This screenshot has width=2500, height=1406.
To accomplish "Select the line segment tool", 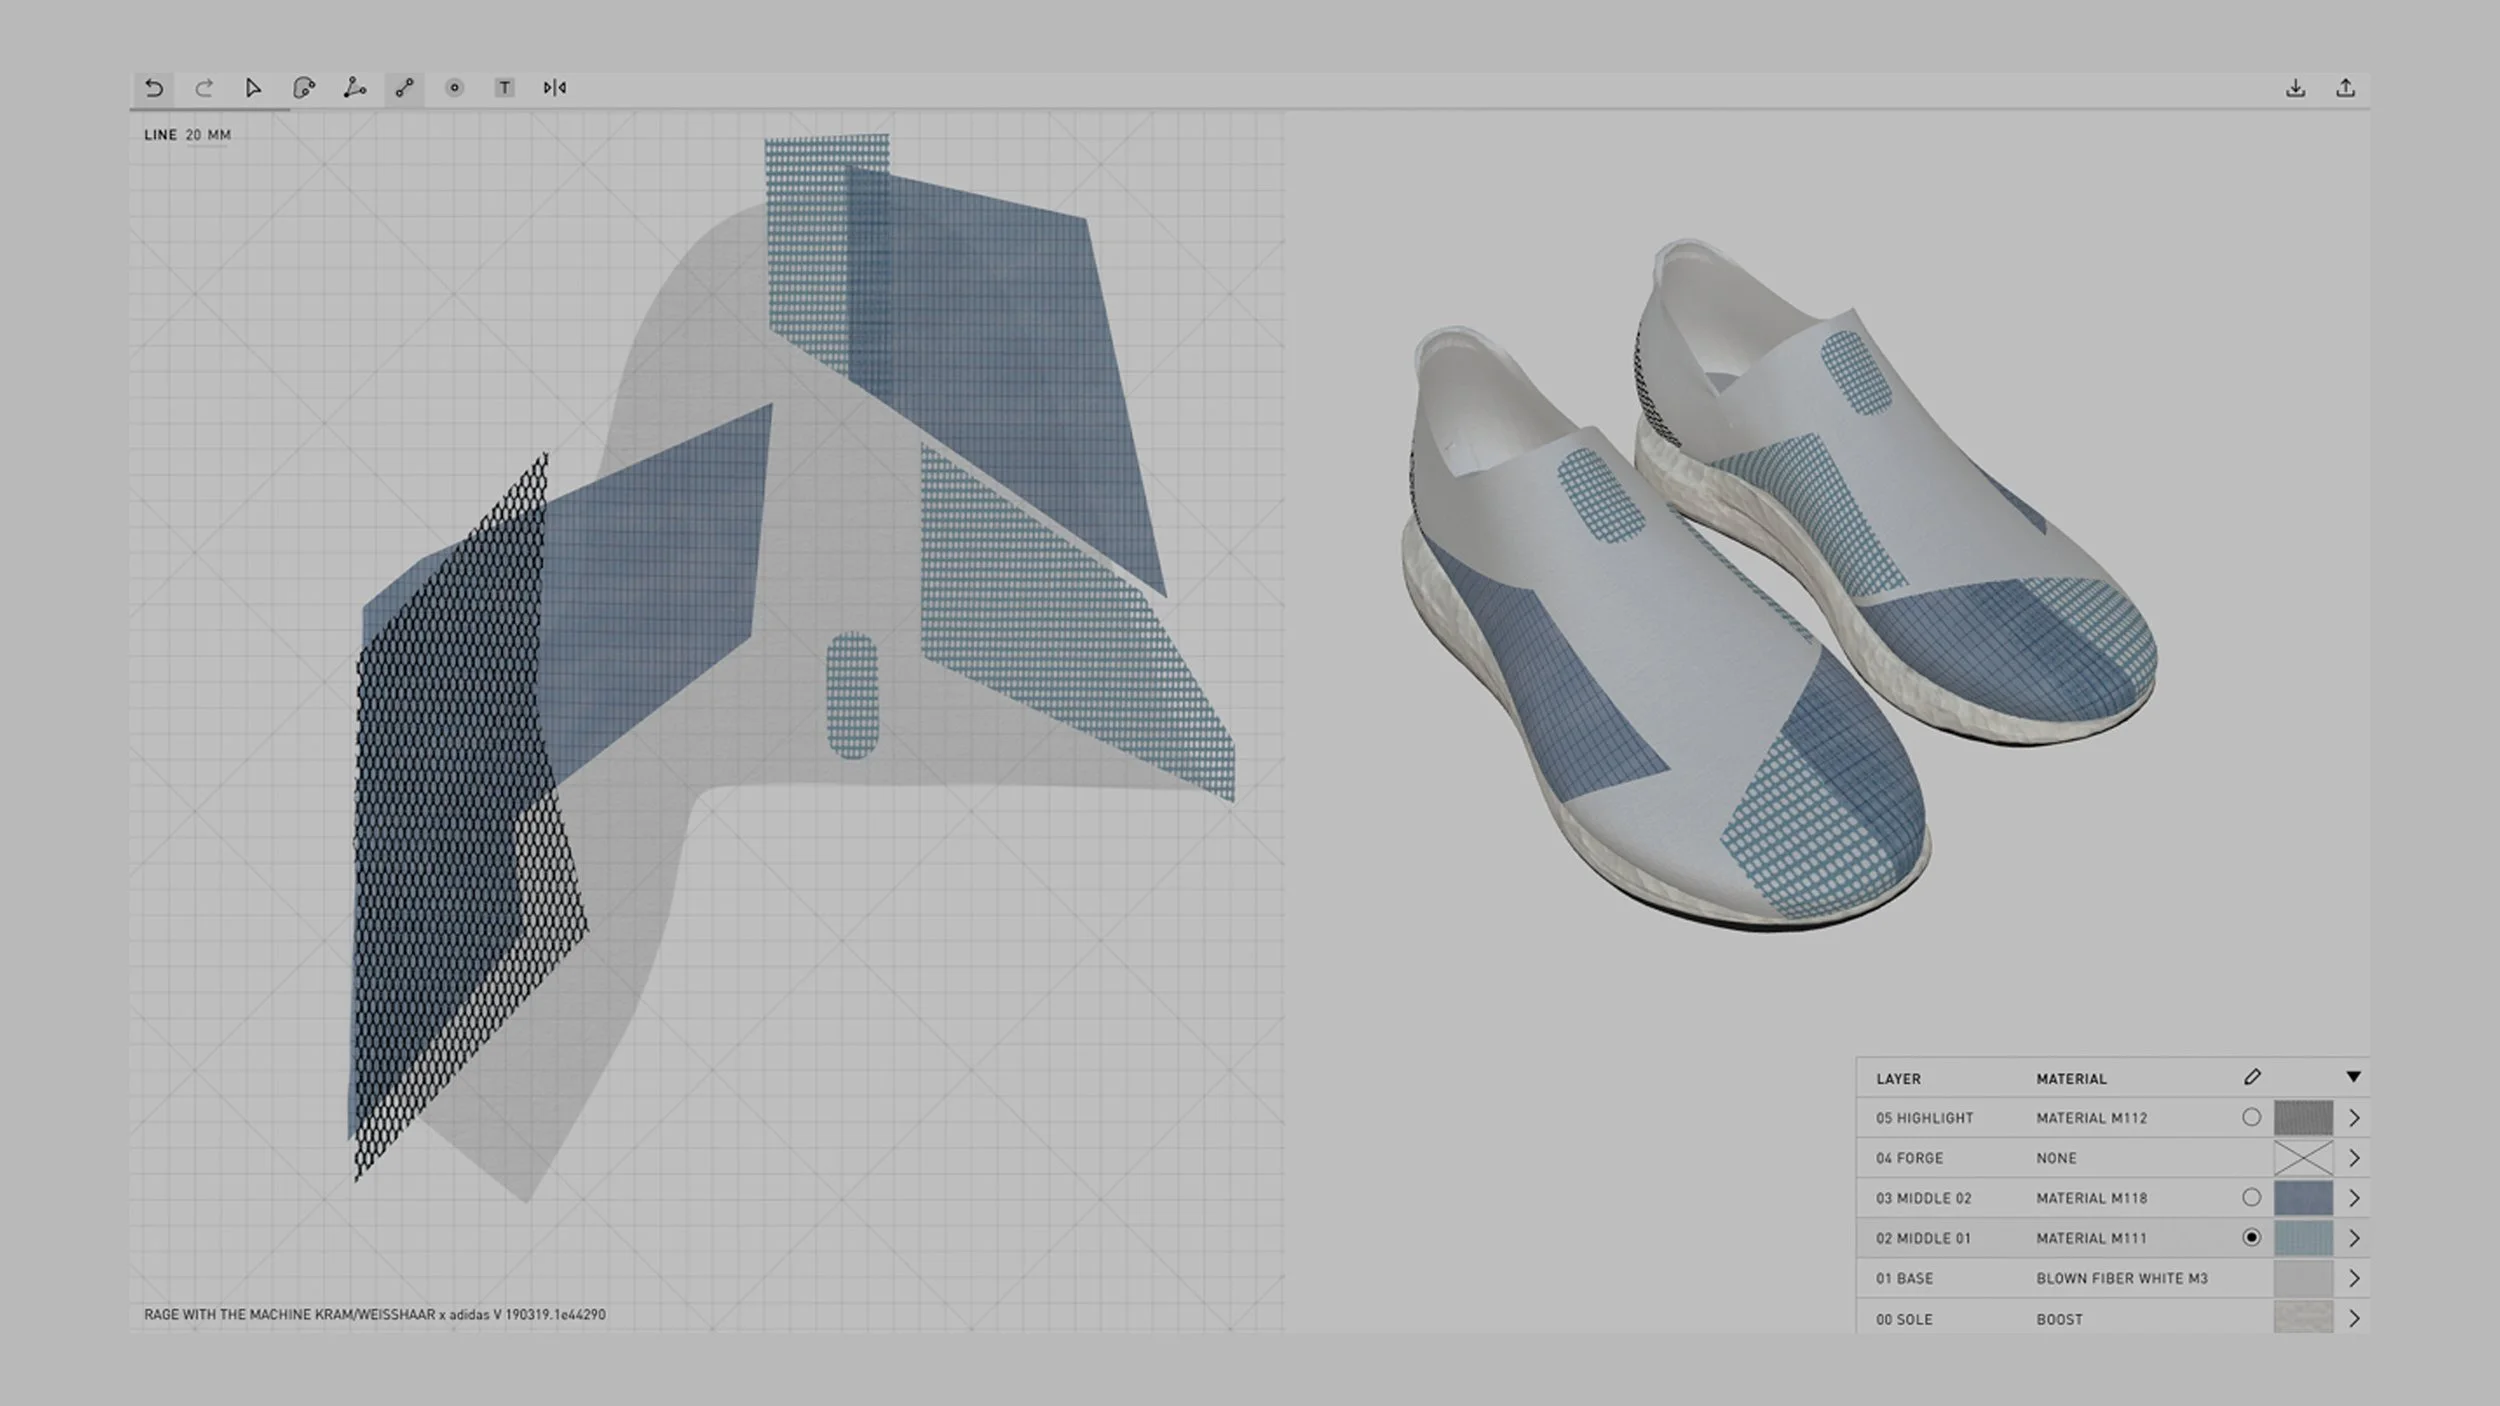I will point(404,88).
